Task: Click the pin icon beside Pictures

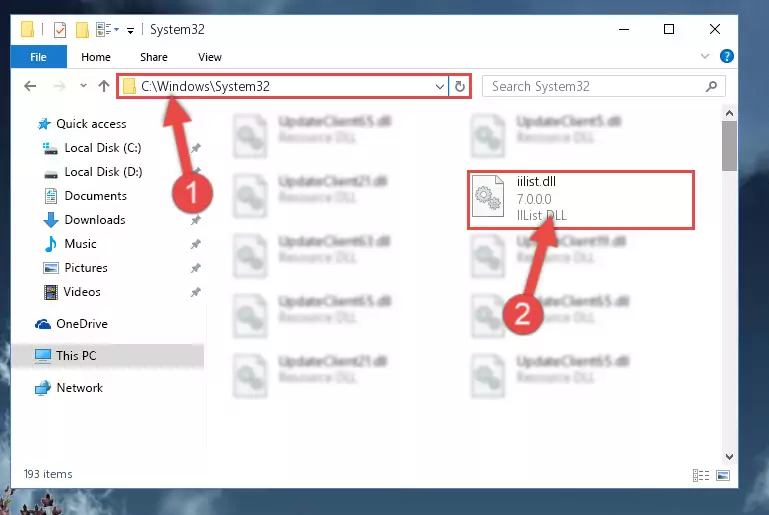Action: pos(195,268)
